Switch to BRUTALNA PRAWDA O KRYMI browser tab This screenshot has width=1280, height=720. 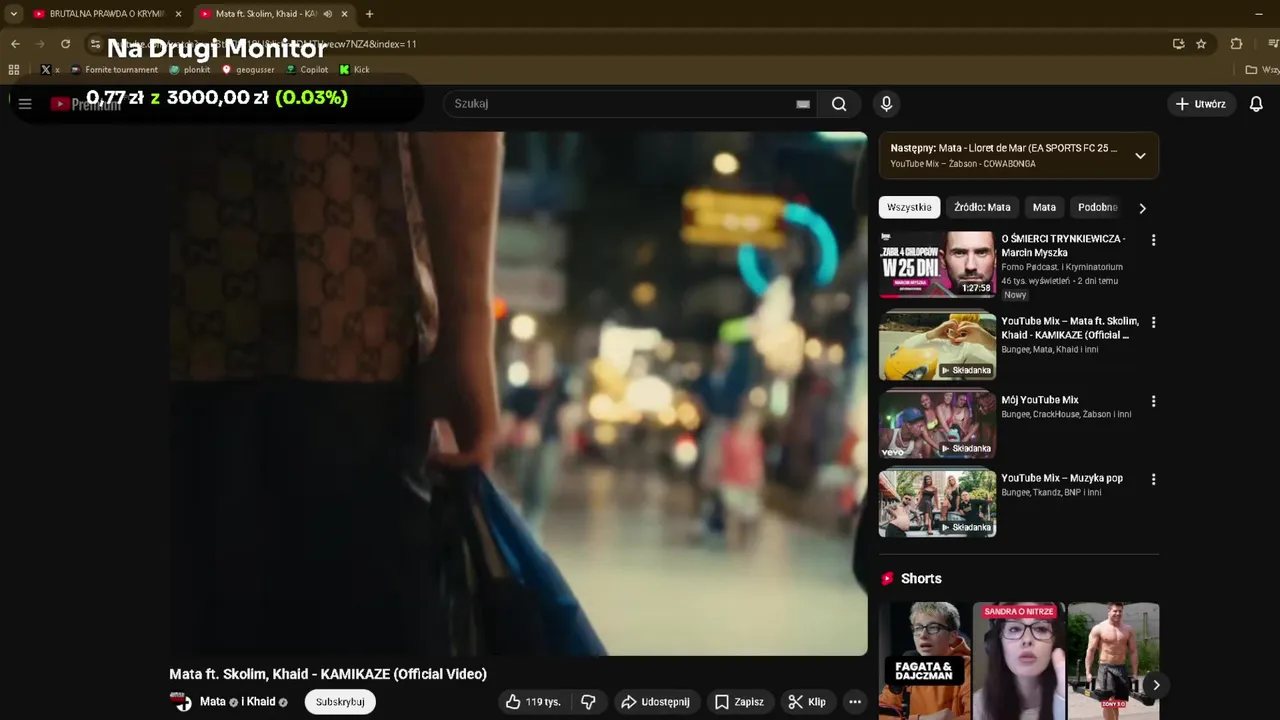pyautogui.click(x=106, y=14)
